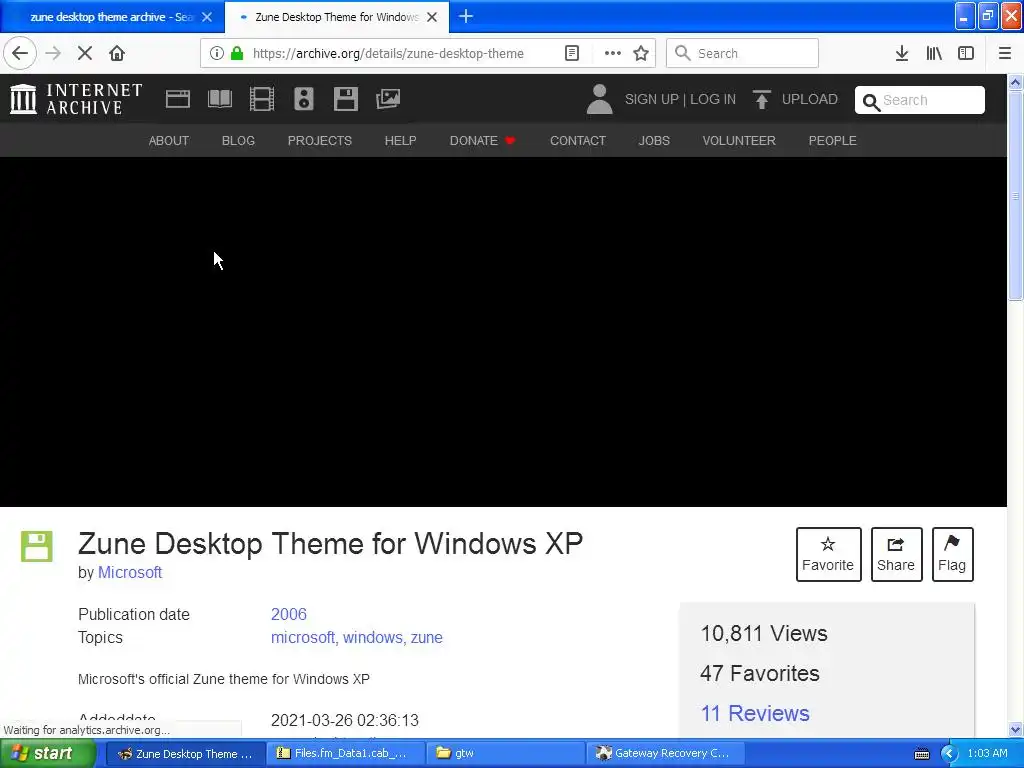Click the upload arrow icon
1024x768 pixels.
point(761,99)
